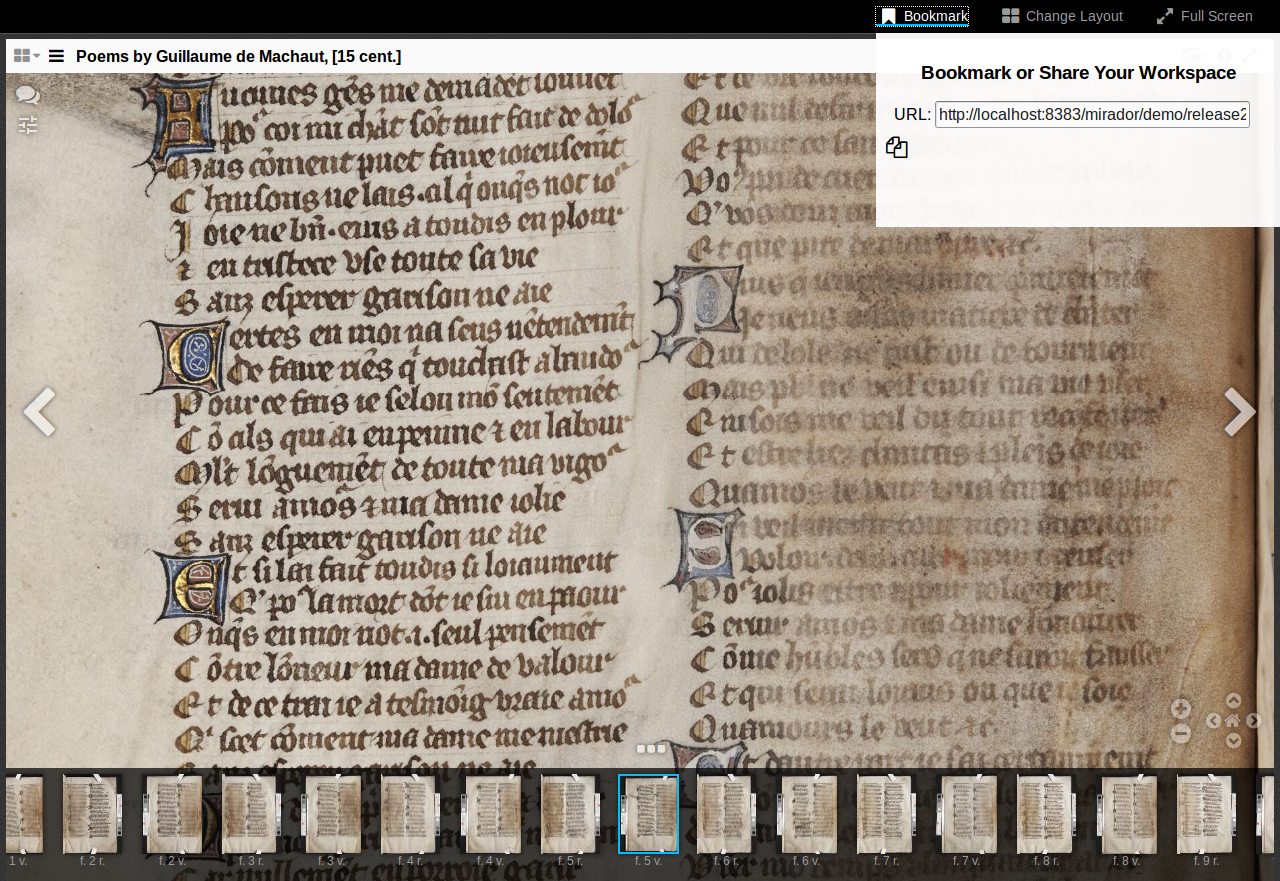1280x881 pixels.
Task: Click the bookmark URL input field
Action: pos(1092,114)
